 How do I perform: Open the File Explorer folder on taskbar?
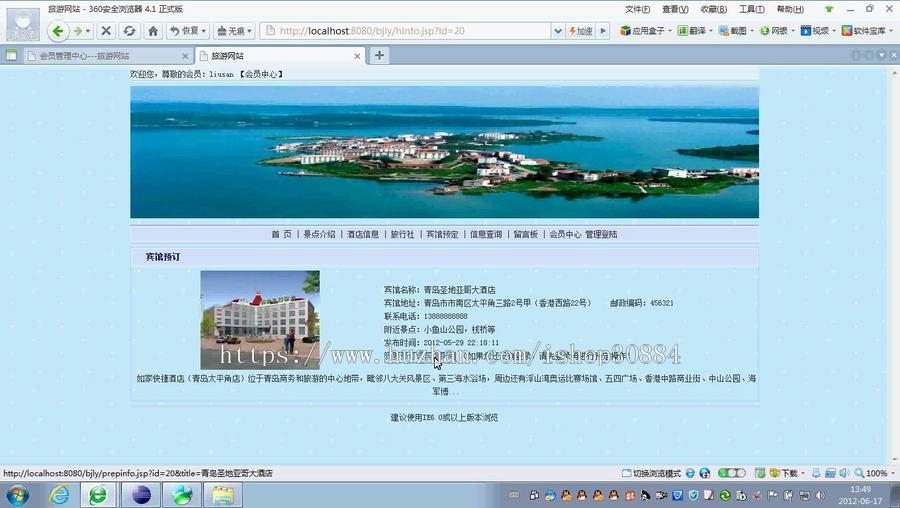tap(222, 495)
